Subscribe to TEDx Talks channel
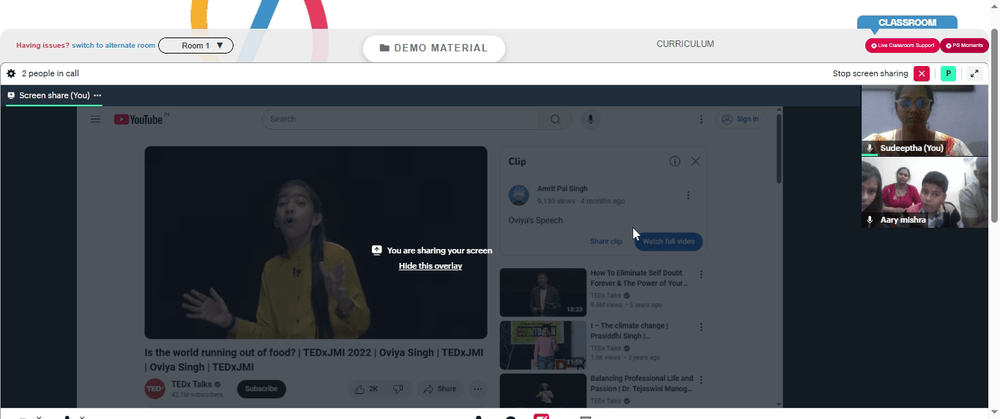This screenshot has width=1000, height=419. [261, 389]
